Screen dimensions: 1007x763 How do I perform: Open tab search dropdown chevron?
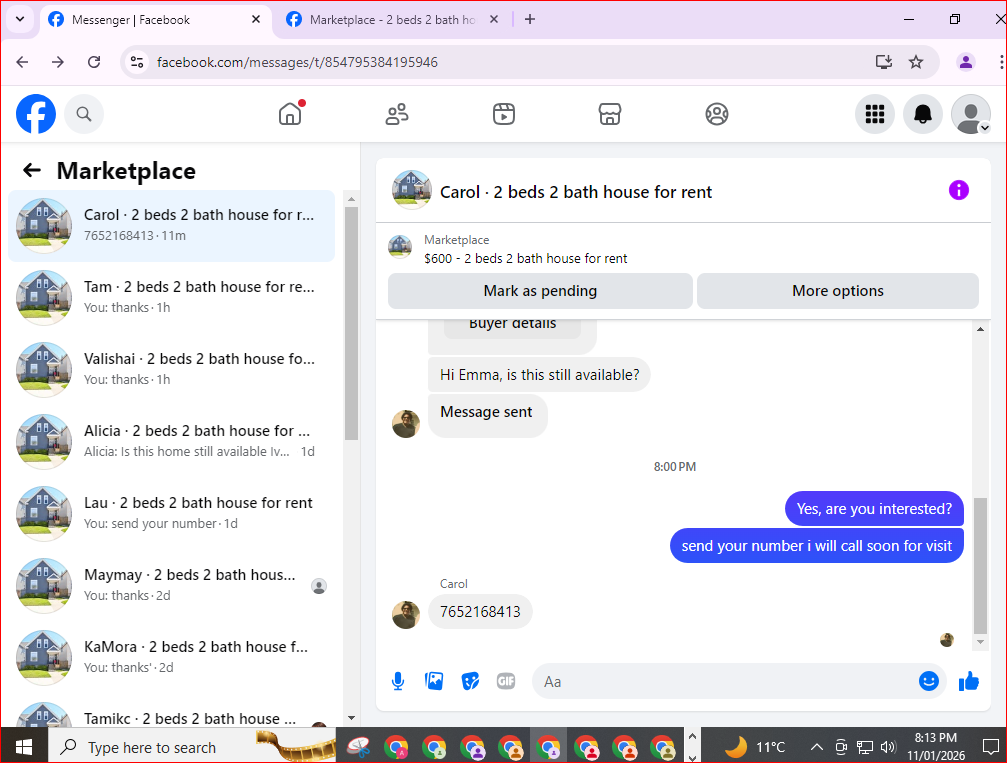[x=20, y=19]
